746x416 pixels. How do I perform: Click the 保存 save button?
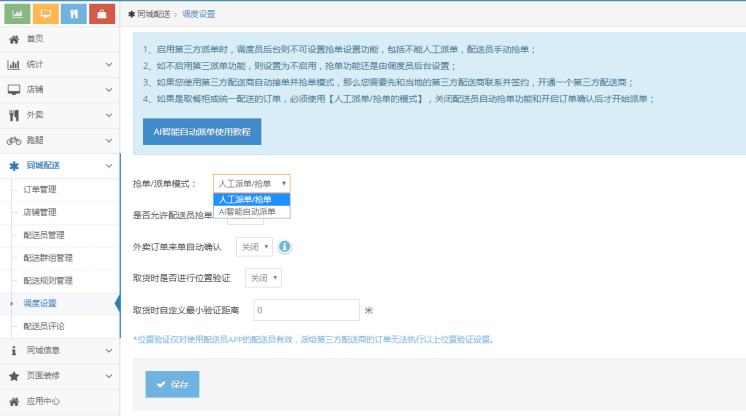point(172,383)
